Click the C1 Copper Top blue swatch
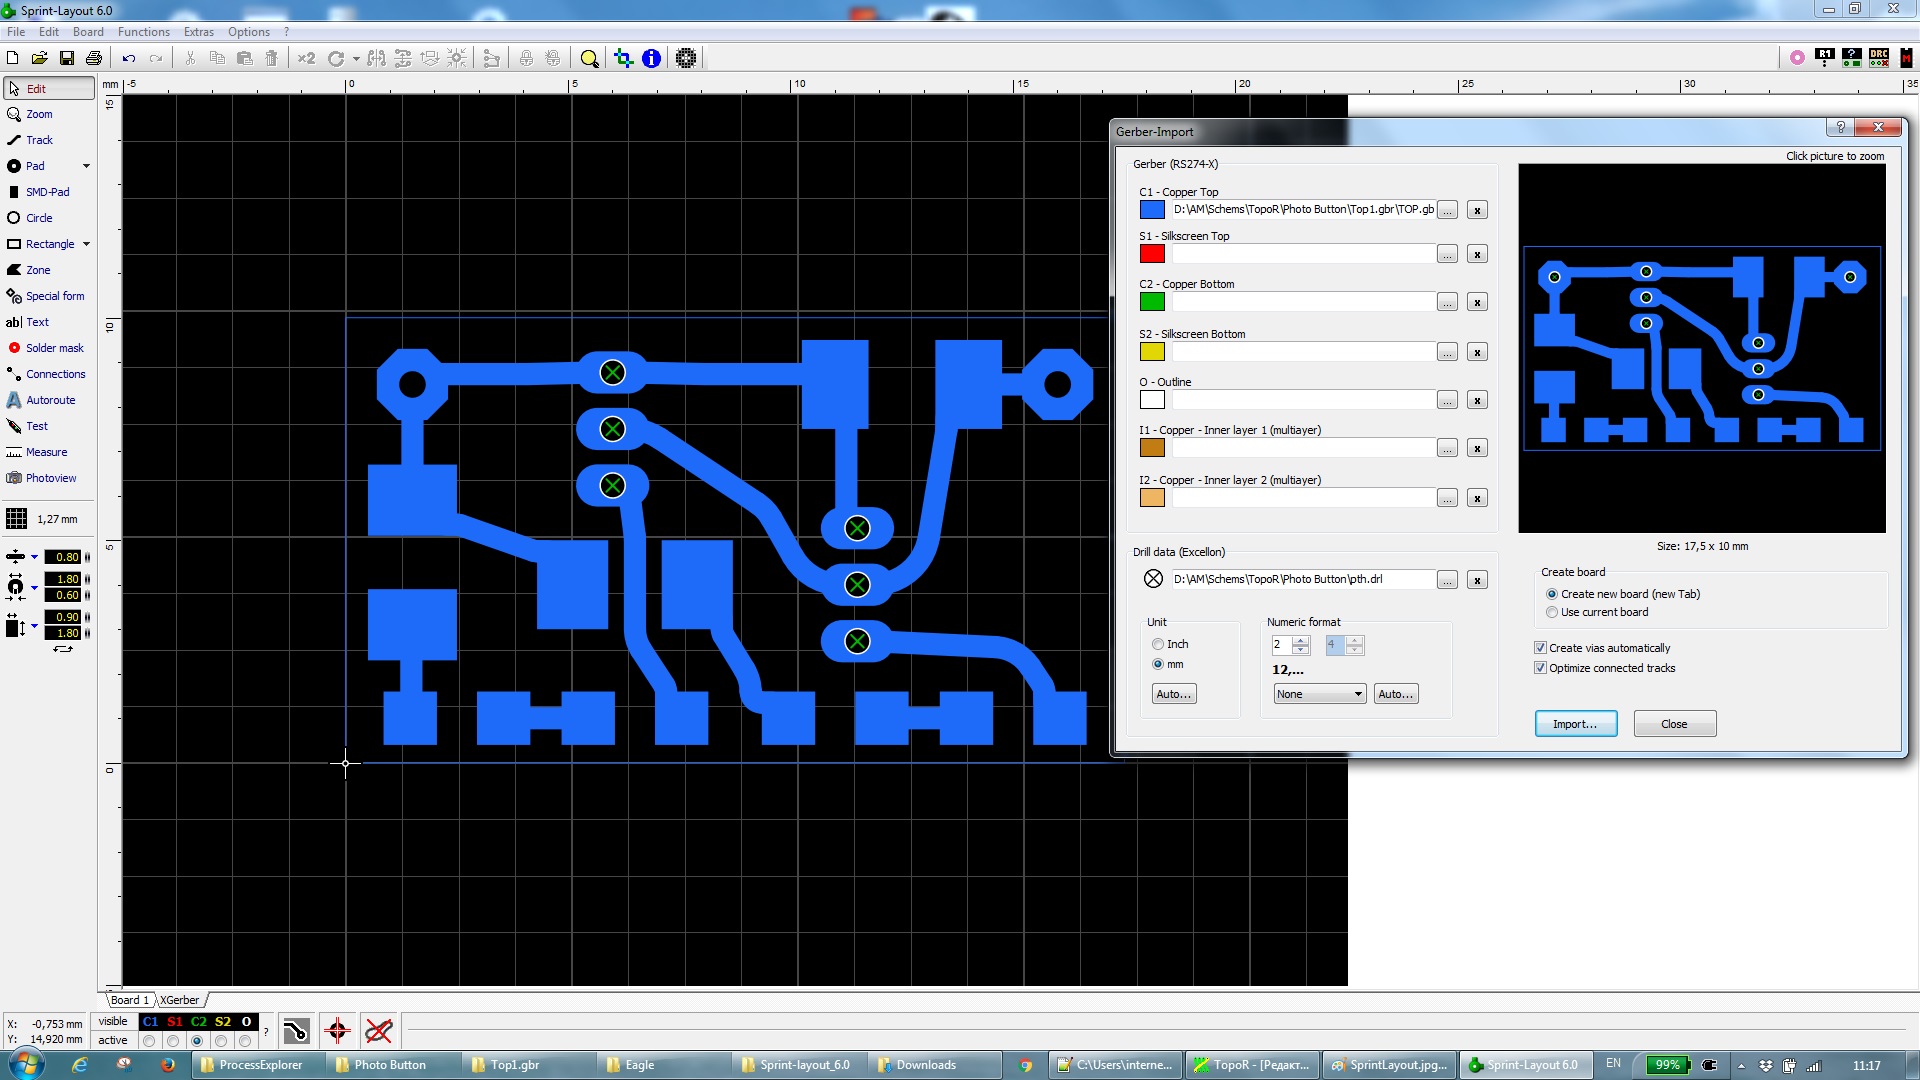 (1152, 210)
